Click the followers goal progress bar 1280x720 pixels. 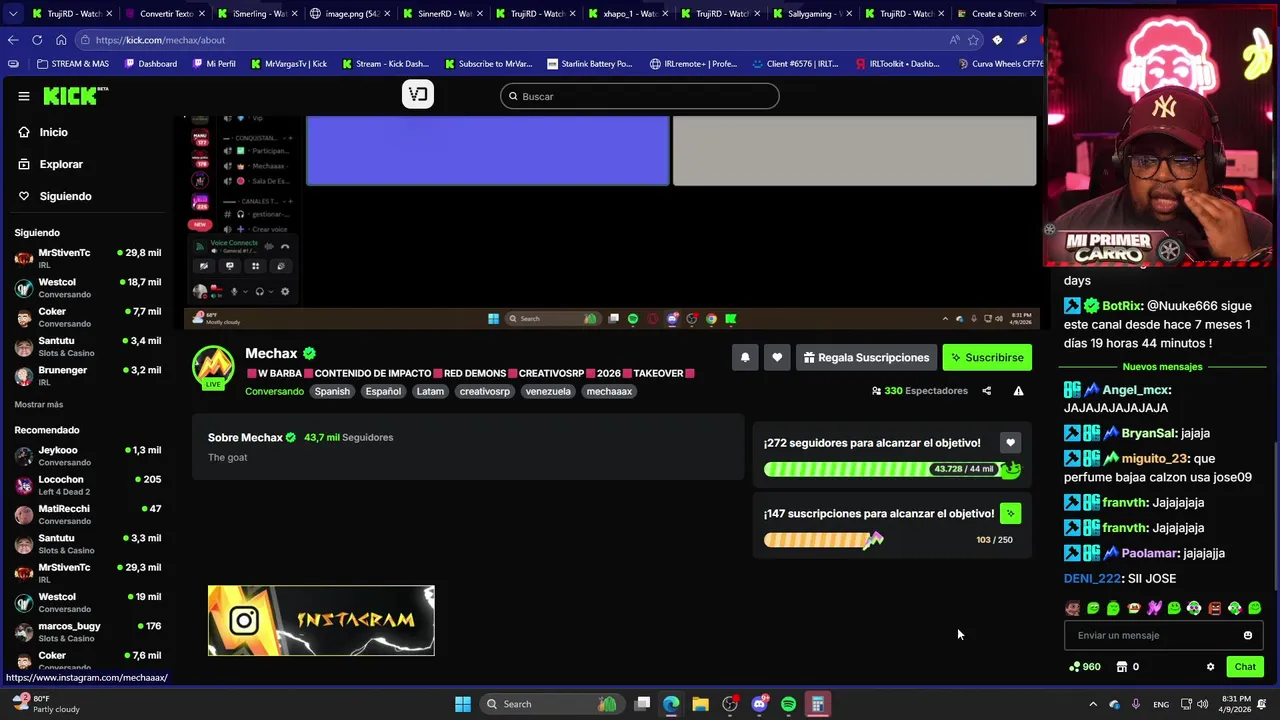892,469
